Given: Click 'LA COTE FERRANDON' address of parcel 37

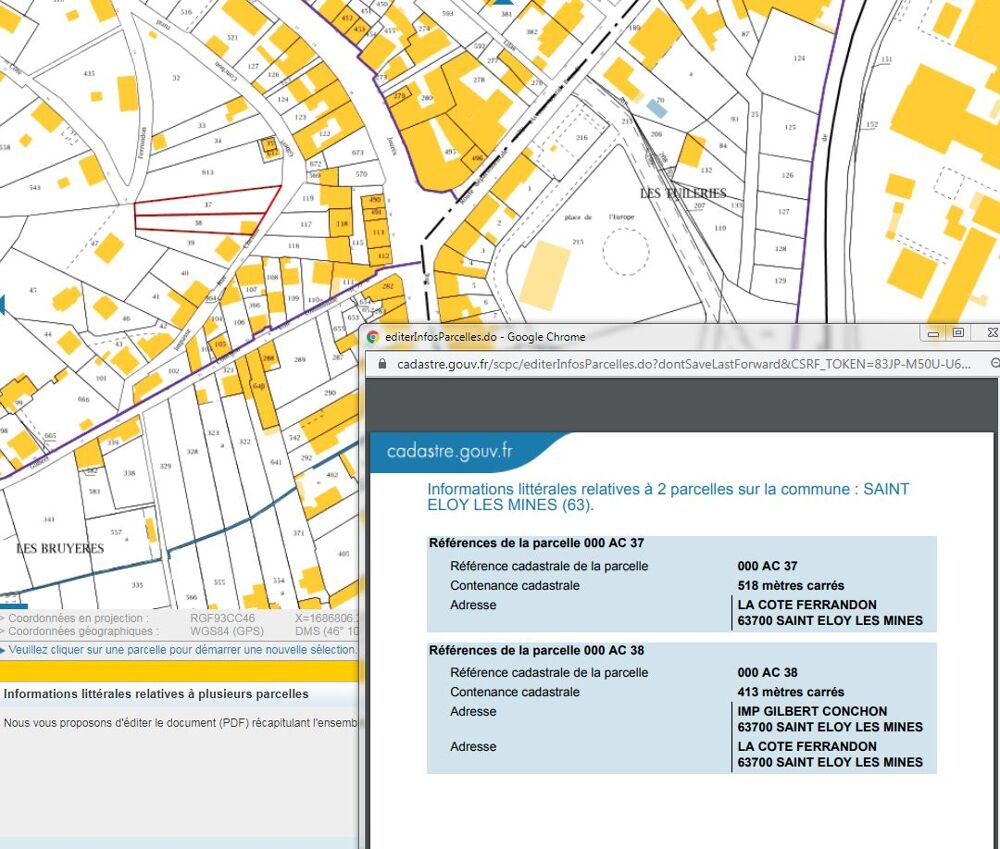Looking at the screenshot, I should click(807, 605).
